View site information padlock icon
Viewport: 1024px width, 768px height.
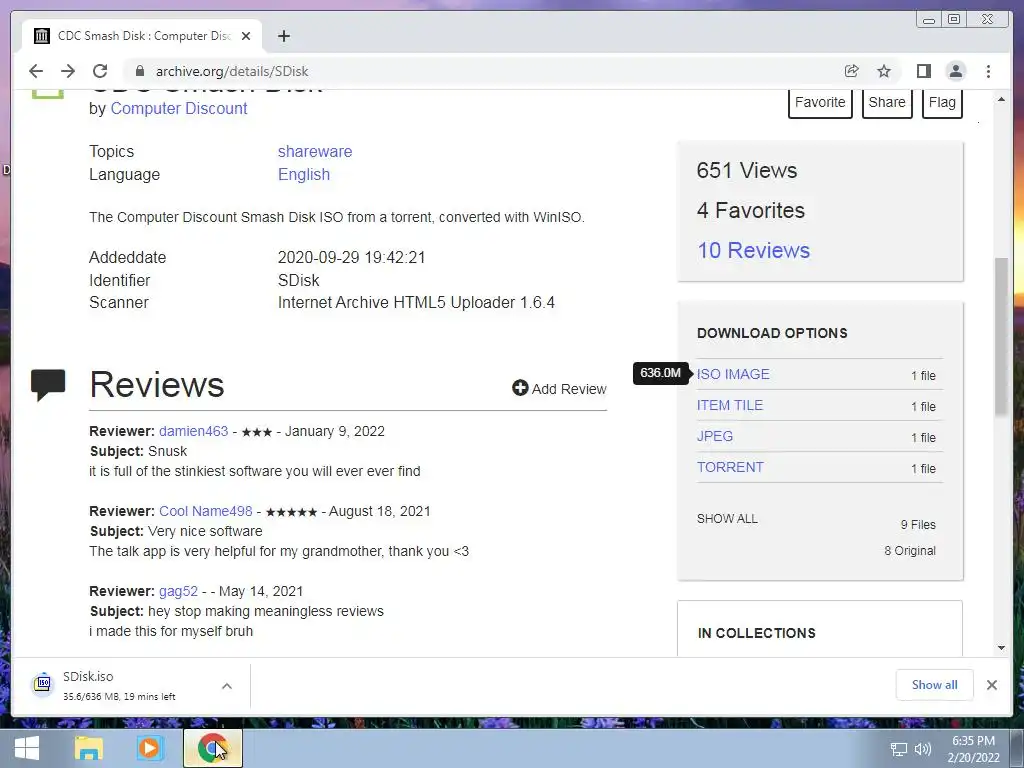pos(139,71)
